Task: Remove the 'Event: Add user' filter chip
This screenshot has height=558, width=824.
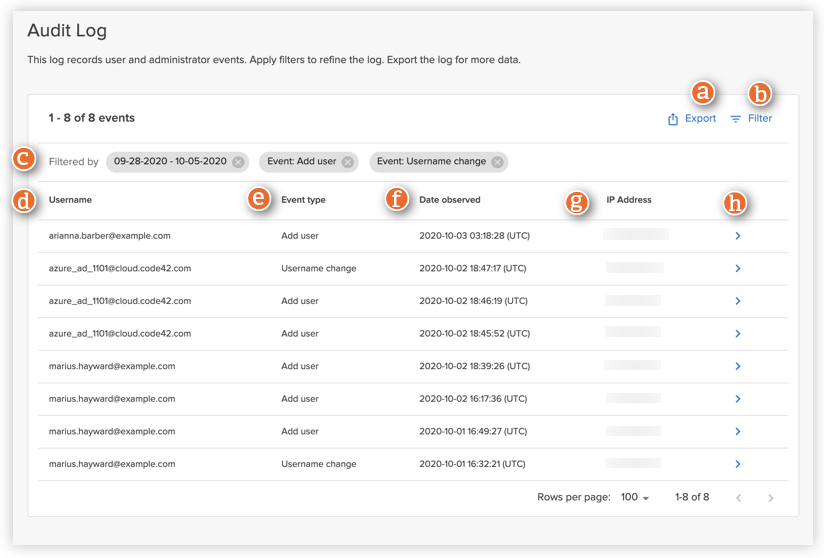Action: (x=347, y=162)
